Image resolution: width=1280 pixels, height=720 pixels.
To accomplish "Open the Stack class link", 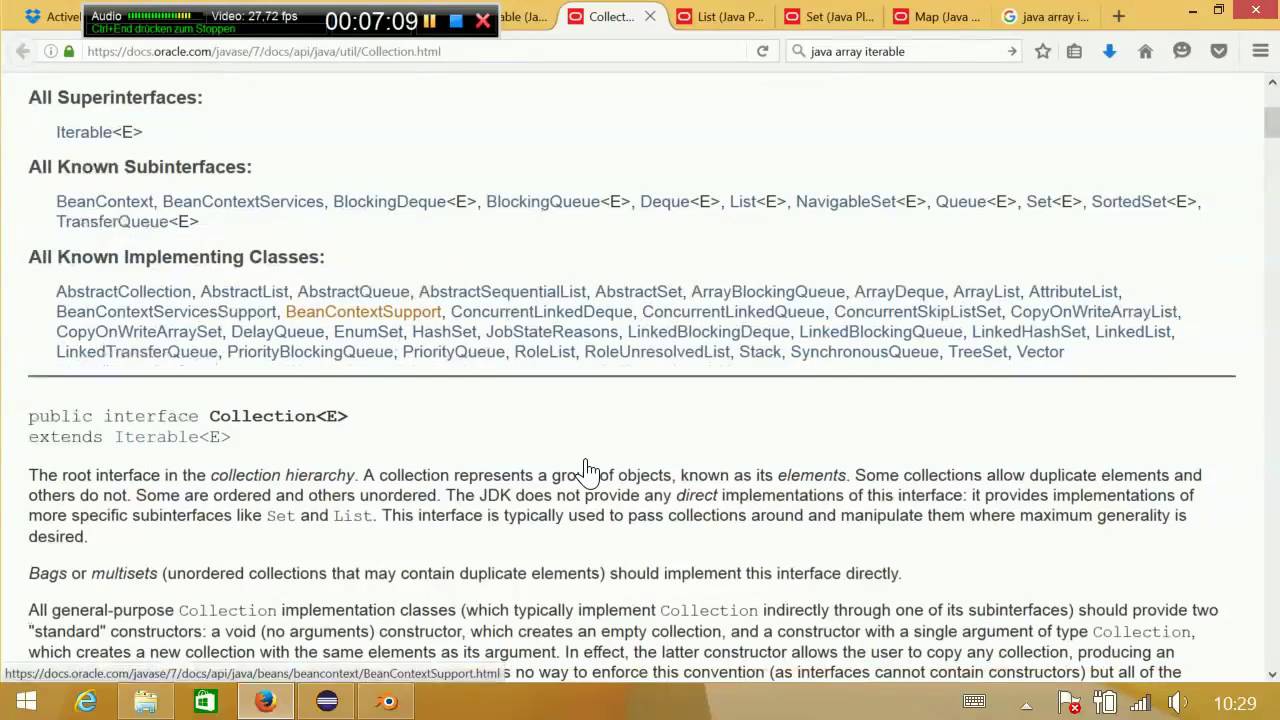I will pyautogui.click(x=760, y=352).
